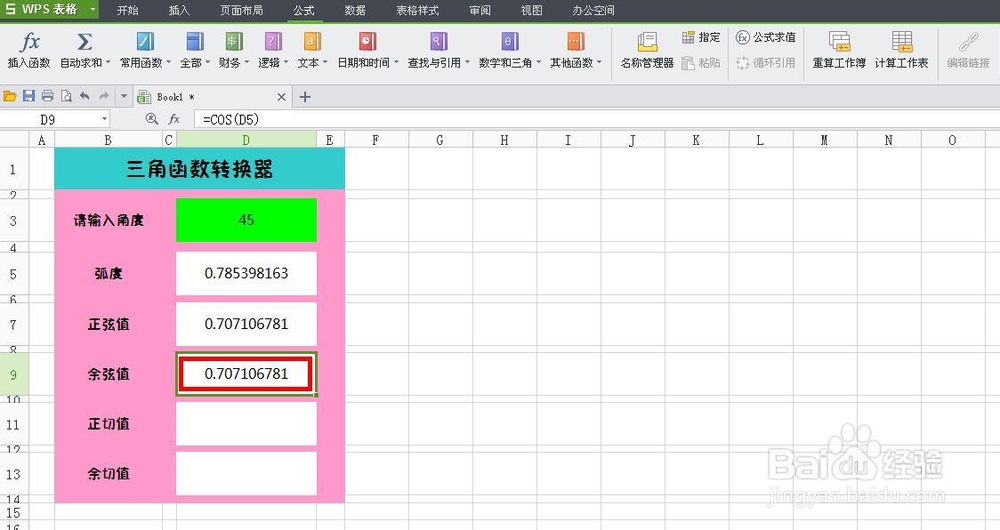The width and height of the screenshot is (1000, 530).
Task: Select the empty 正切值 result cell
Action: coord(246,424)
